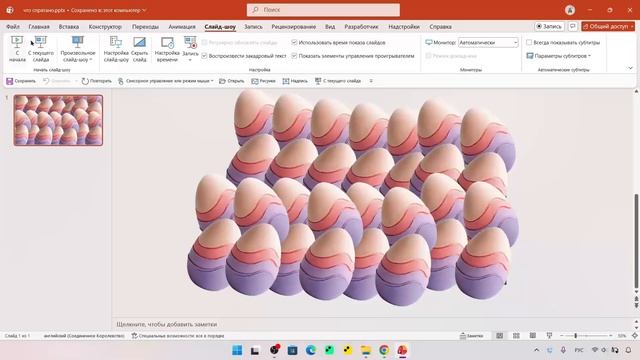Click language indicator in status bar

84,336
